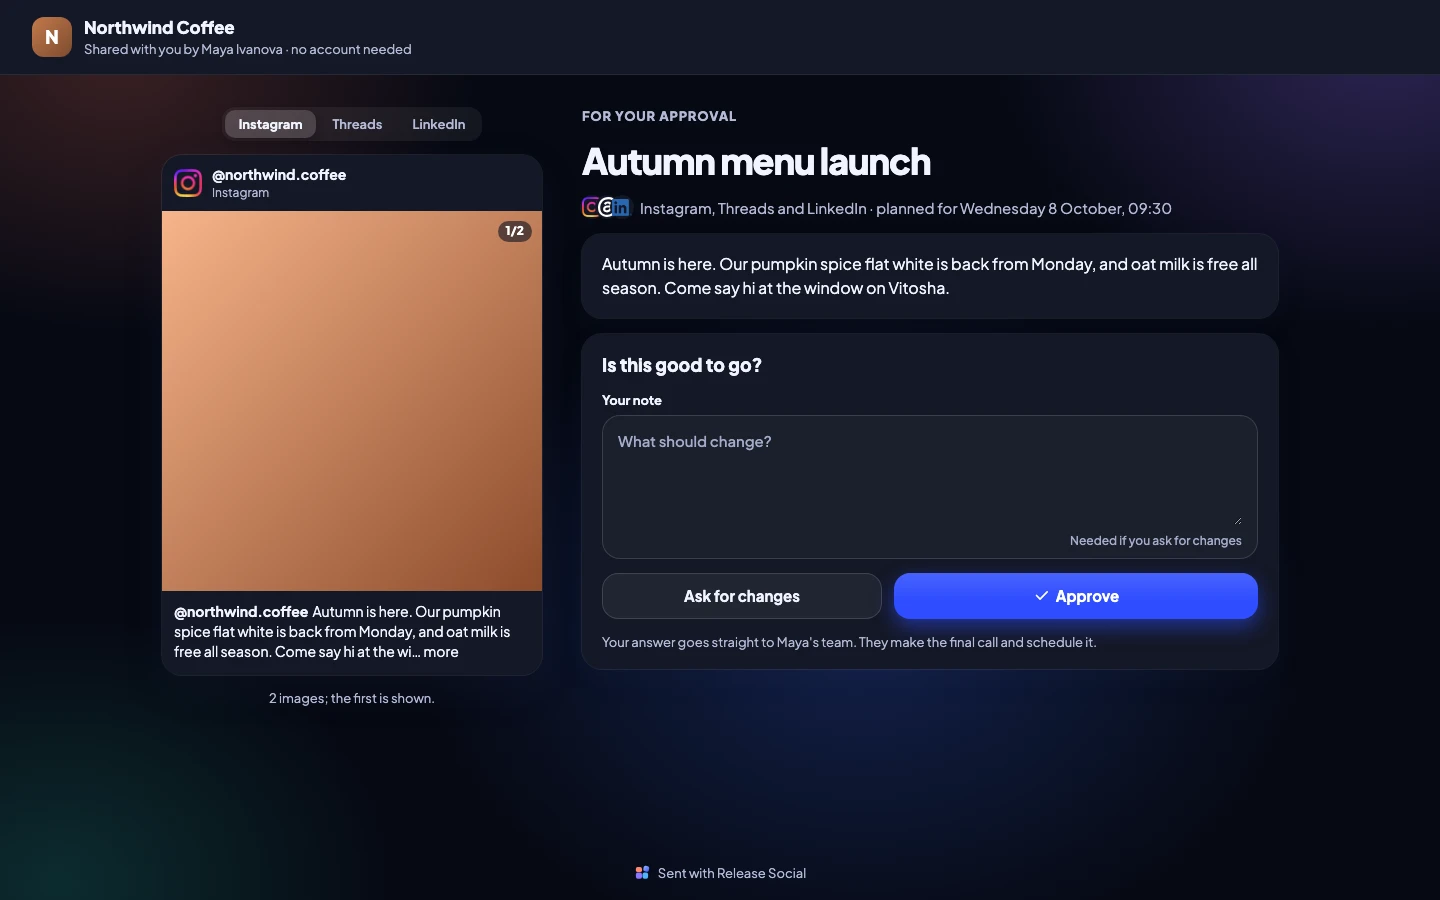Click the Release Social logo in the footer
Viewport: 1440px width, 900px height.
[x=642, y=873]
